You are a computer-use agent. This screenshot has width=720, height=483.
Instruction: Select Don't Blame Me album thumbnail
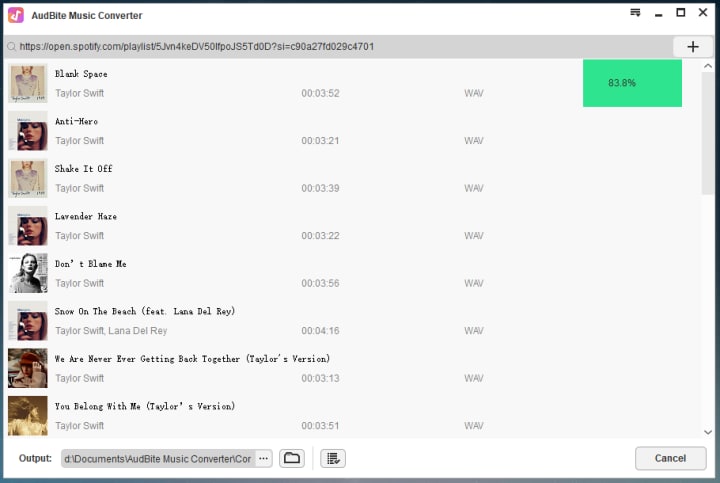pos(28,273)
